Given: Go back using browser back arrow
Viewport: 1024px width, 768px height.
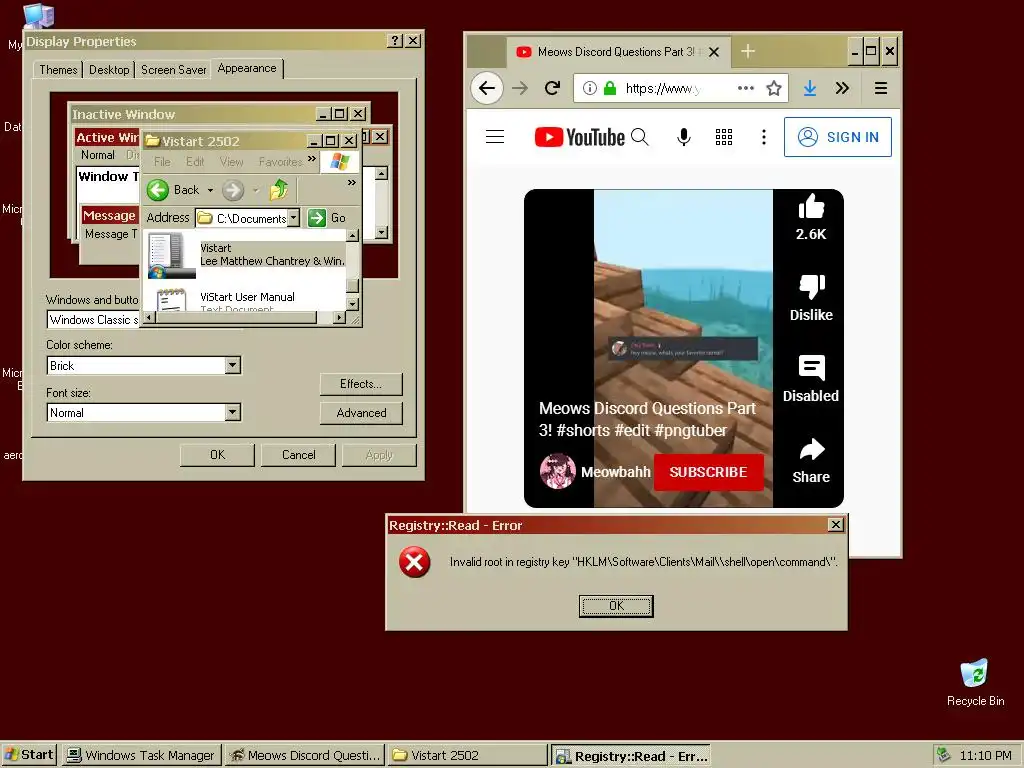Looking at the screenshot, I should click(x=487, y=88).
